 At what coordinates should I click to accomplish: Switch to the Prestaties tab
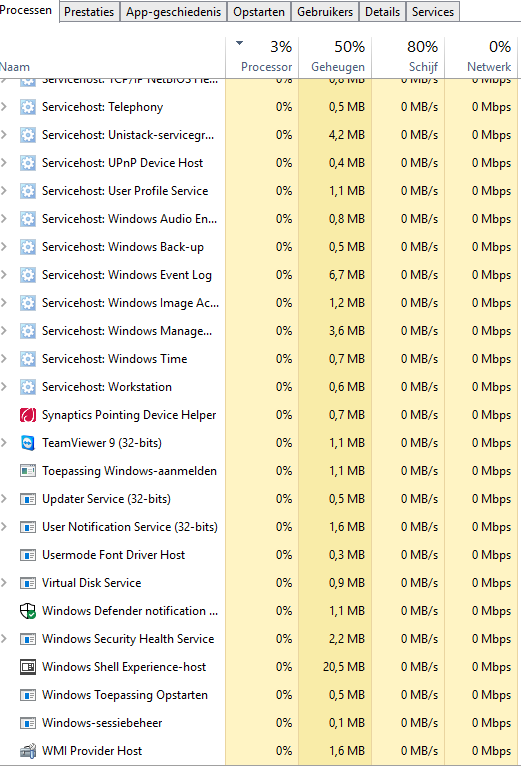pyautogui.click(x=89, y=12)
